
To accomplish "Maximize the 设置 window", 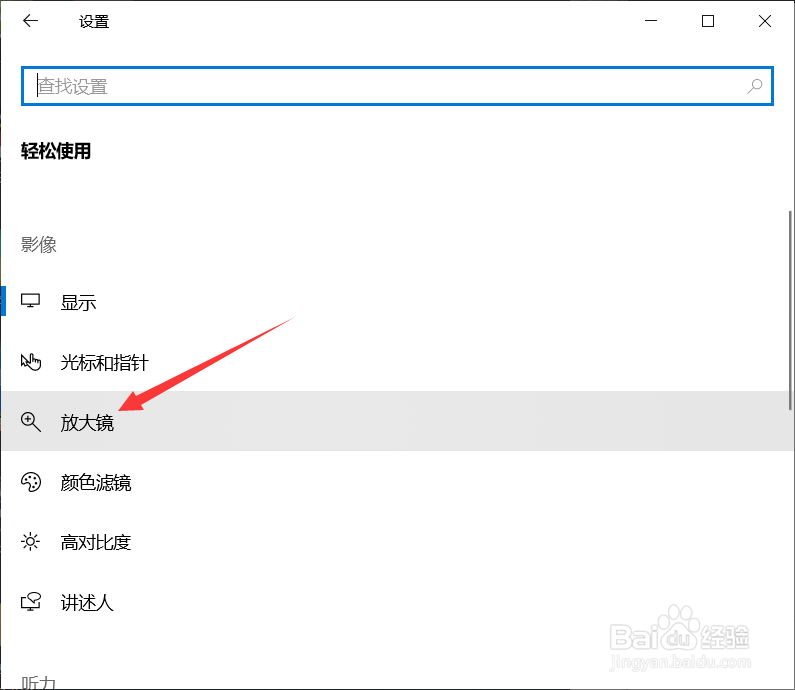I will click(x=708, y=21).
